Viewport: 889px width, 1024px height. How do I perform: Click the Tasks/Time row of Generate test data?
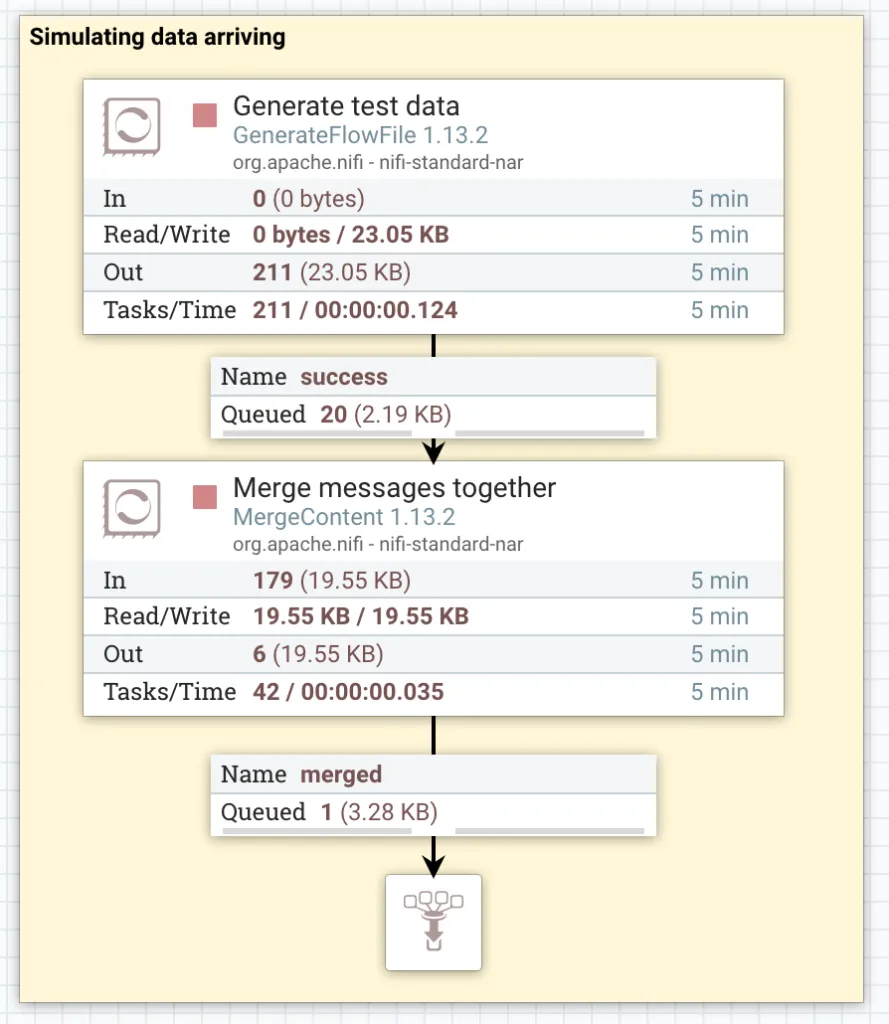click(x=433, y=310)
